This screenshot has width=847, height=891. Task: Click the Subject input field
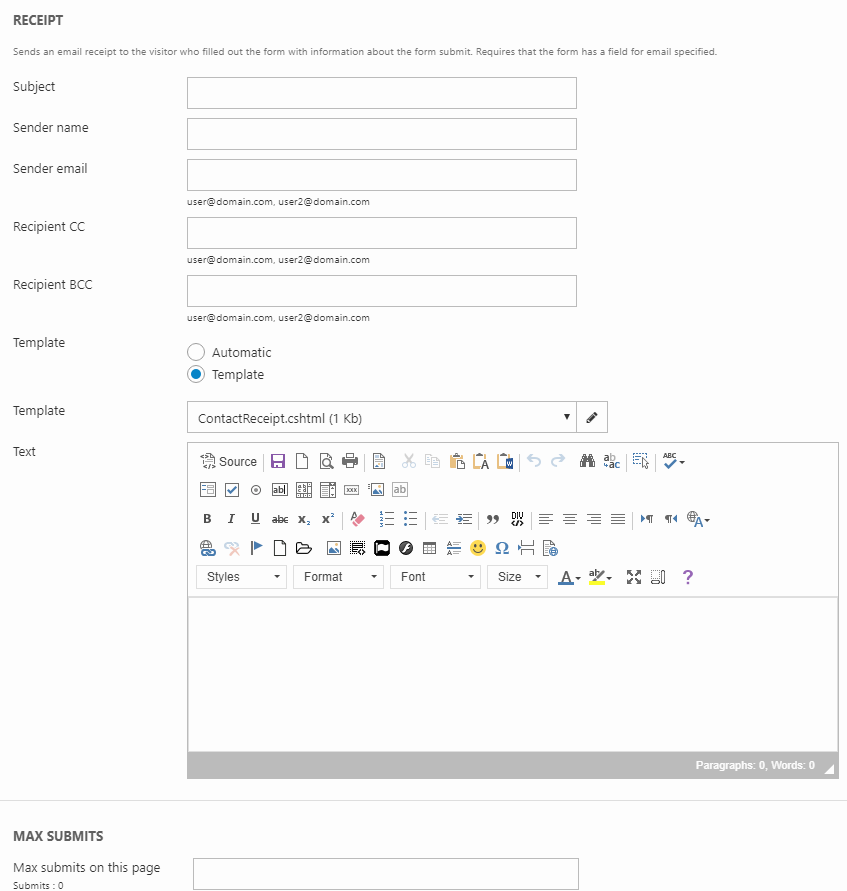click(x=381, y=93)
